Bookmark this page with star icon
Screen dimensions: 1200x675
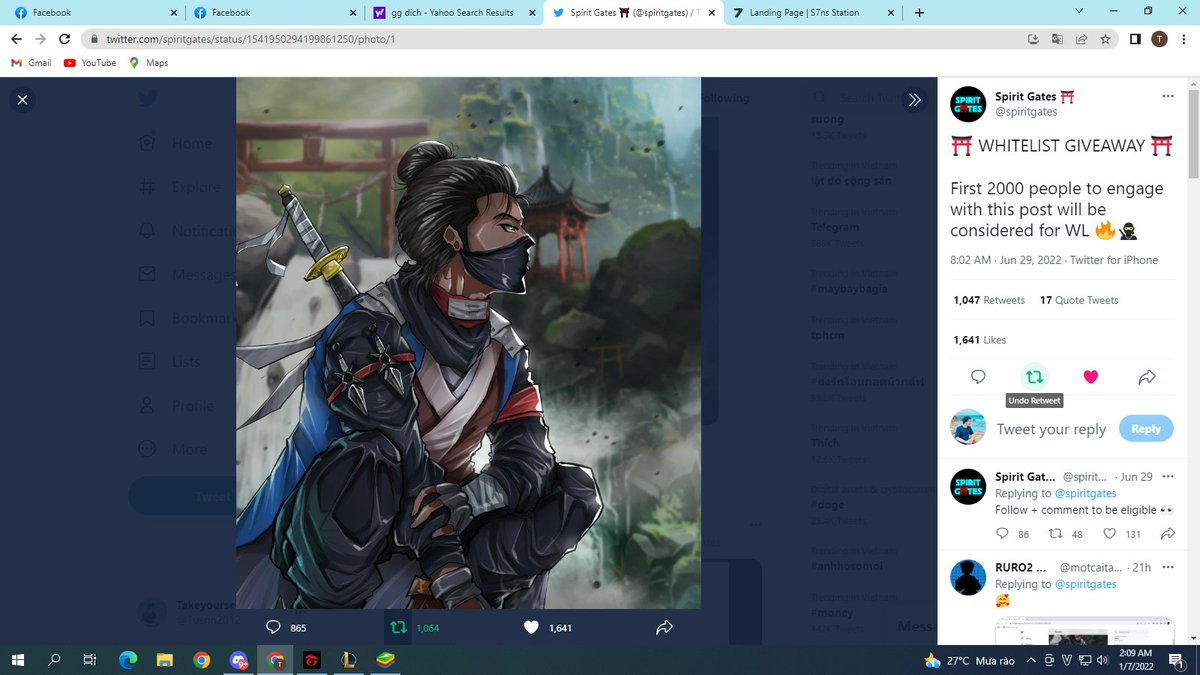tap(1105, 39)
